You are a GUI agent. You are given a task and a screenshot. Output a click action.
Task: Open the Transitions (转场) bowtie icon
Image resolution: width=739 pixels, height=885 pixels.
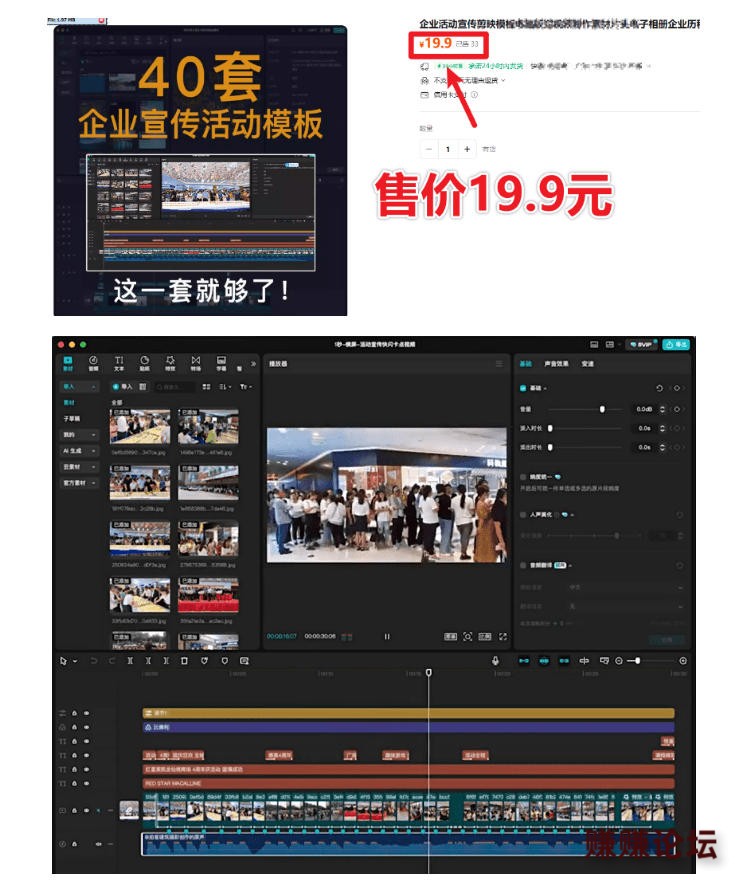coord(195,363)
